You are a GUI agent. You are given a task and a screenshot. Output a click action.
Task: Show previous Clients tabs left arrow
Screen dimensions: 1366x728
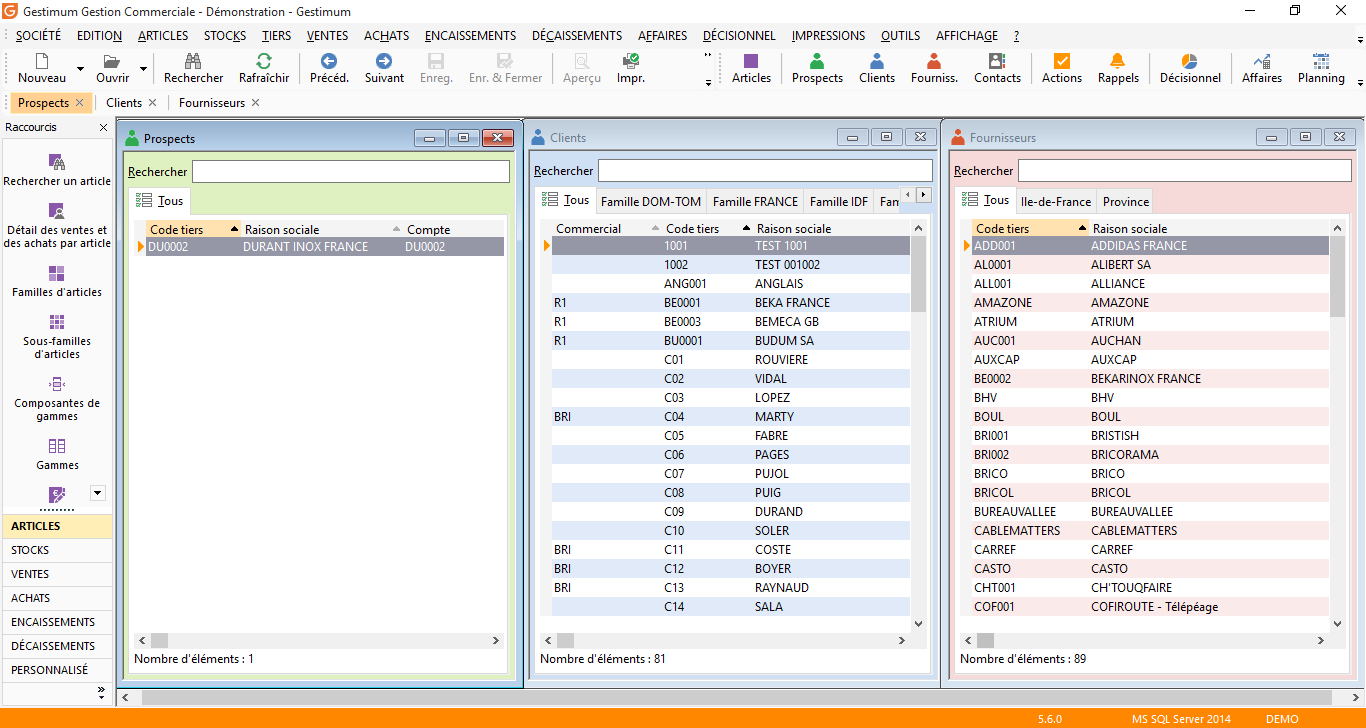coord(908,194)
